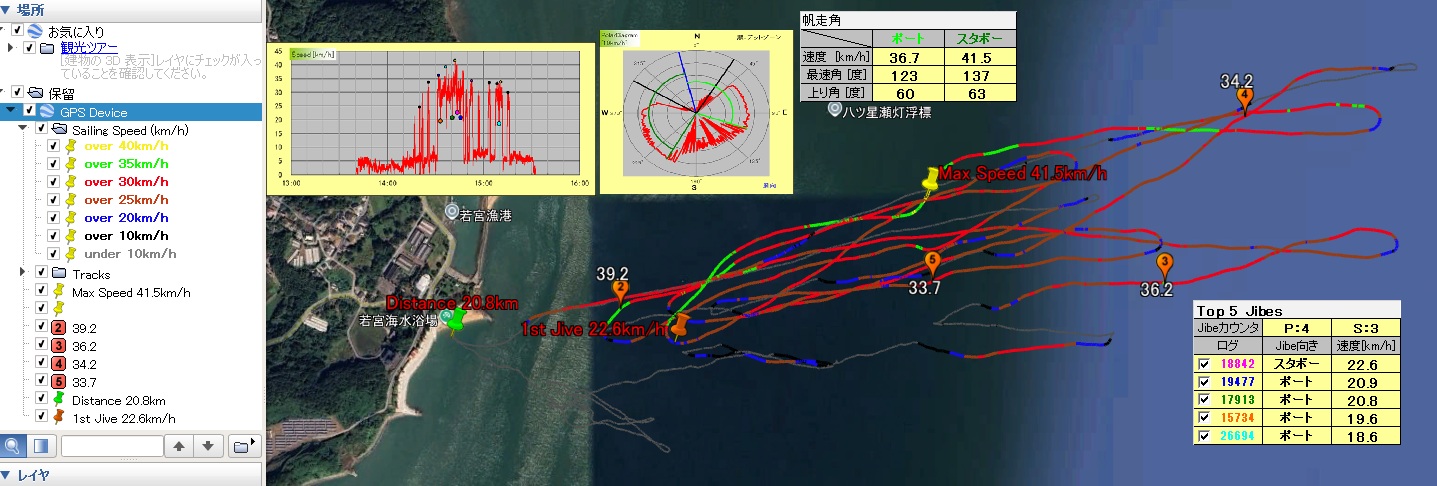Expand the 観光ツアー folder
1437x486 pixels.
pos(11,48)
